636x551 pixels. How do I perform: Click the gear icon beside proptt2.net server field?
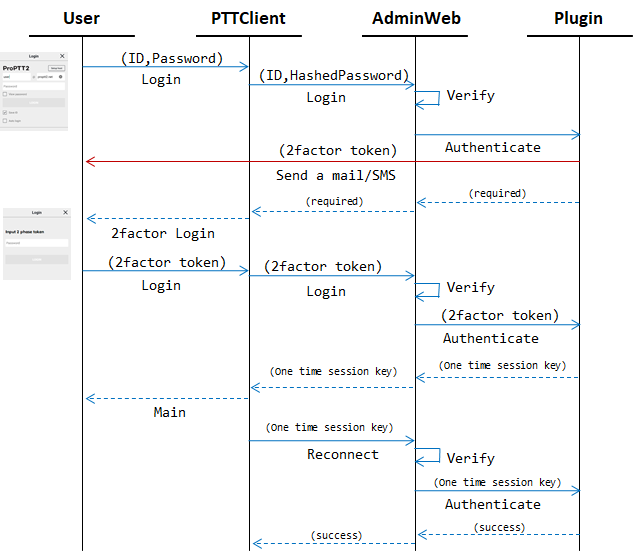[61, 76]
